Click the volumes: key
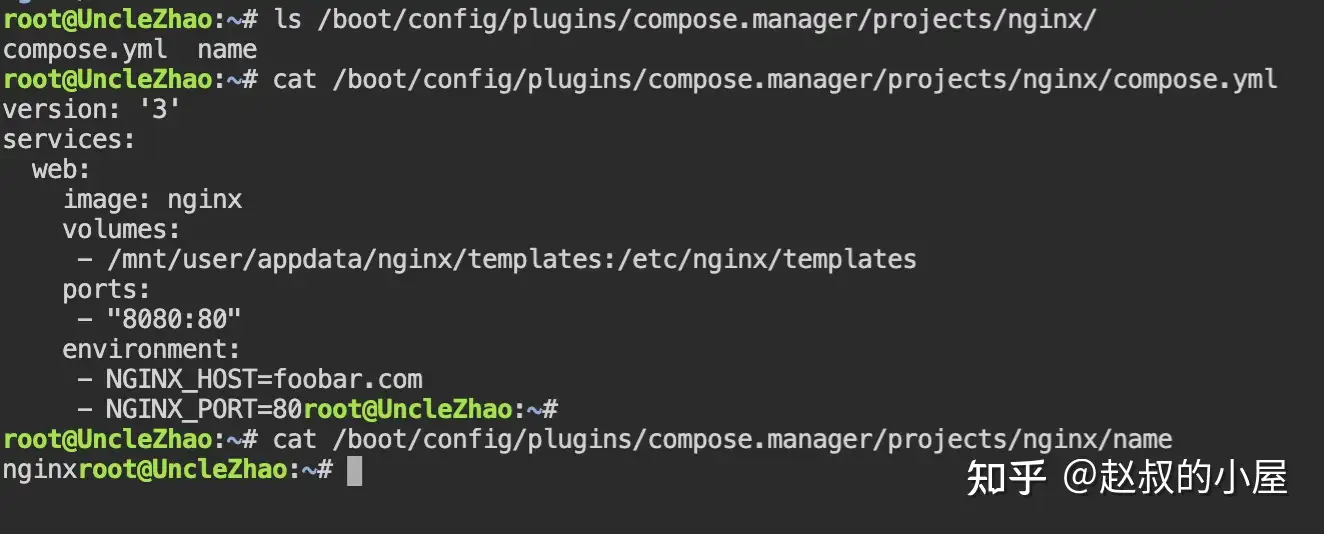Image resolution: width=1324 pixels, height=534 pixels. 121,229
